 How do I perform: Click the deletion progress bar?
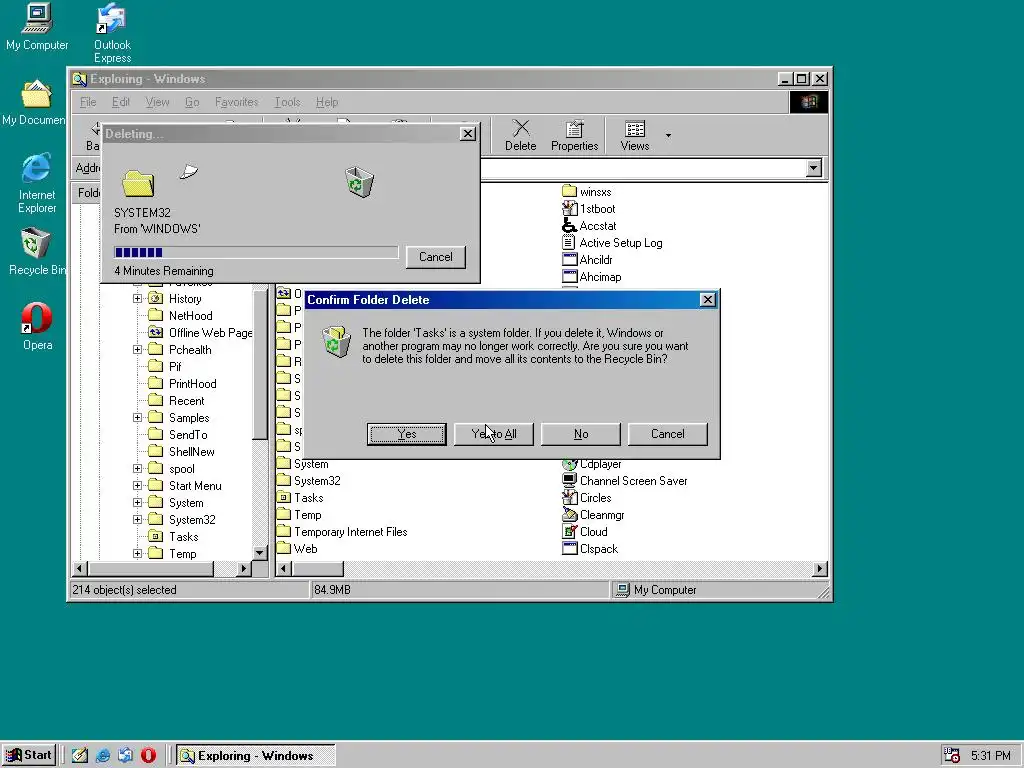(x=256, y=253)
